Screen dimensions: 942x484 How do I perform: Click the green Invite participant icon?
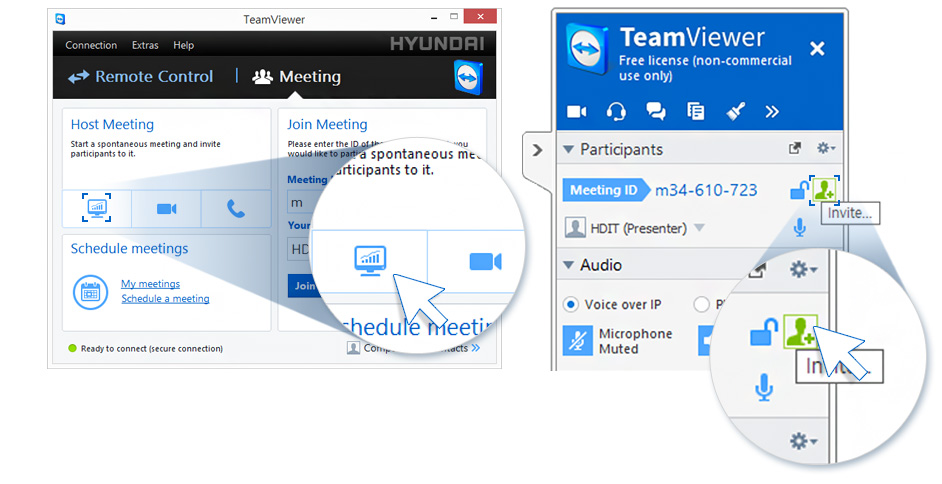[824, 190]
